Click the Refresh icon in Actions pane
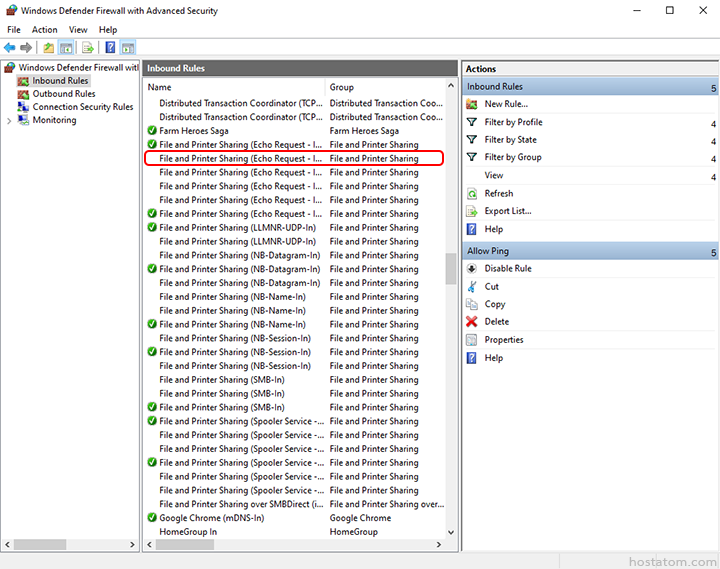Viewport: 720px width, 569px height. [x=473, y=193]
